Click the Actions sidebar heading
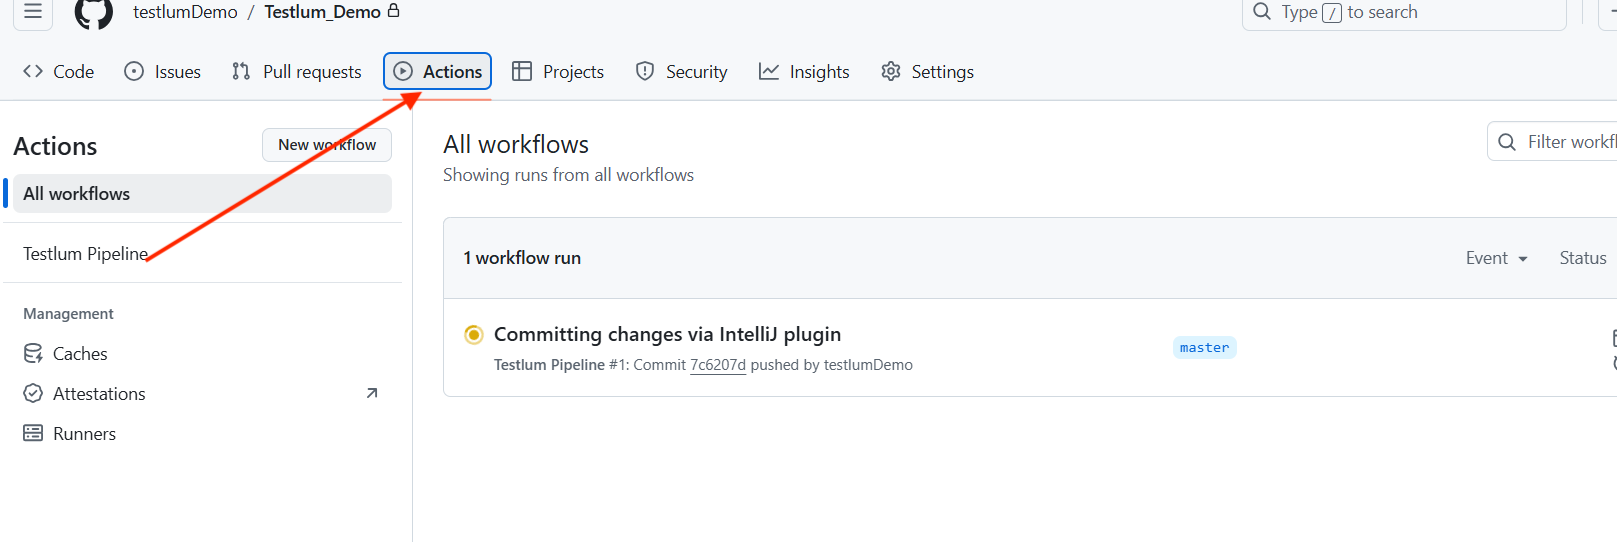Screen dimensions: 1617x542 coord(55,146)
